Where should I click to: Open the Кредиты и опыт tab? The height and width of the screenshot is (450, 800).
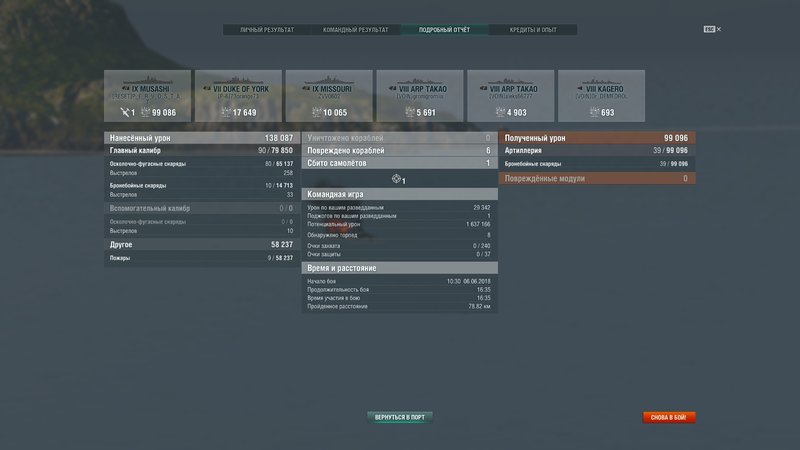(x=533, y=30)
